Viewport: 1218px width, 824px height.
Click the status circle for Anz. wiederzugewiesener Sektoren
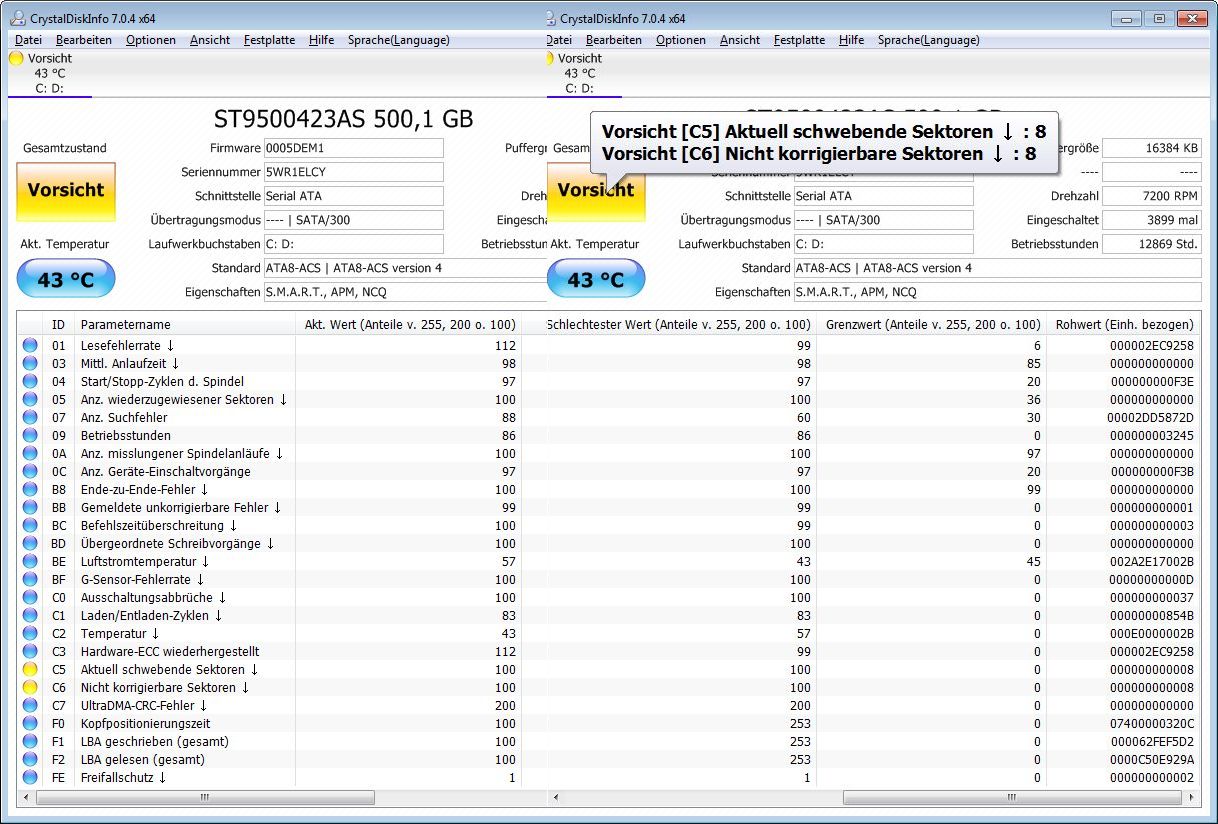coord(30,400)
